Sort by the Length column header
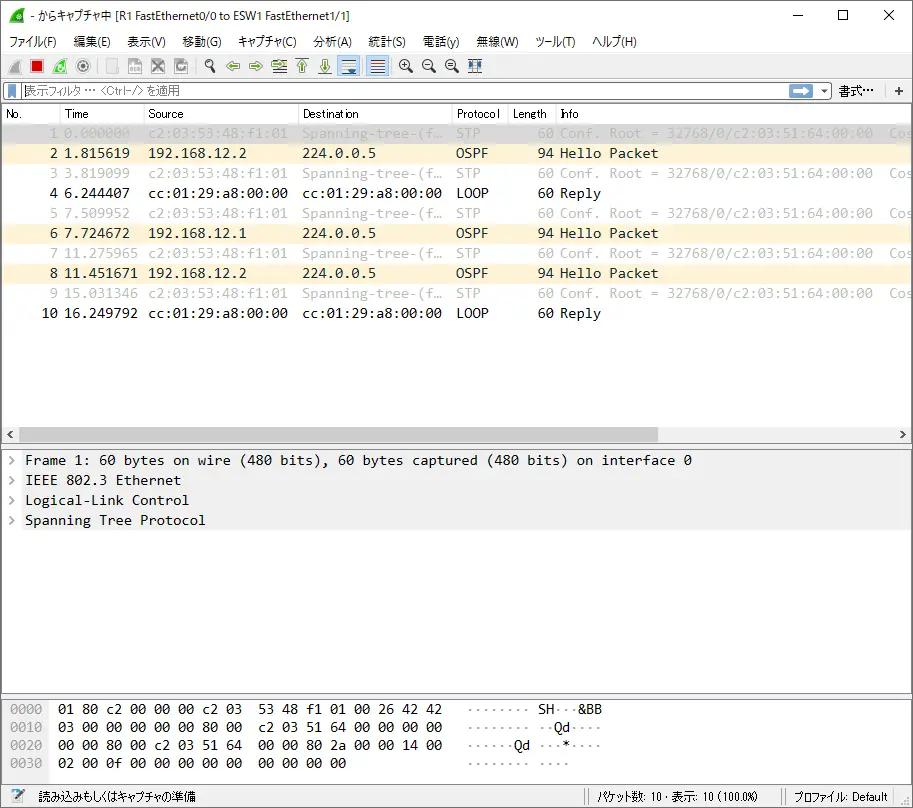 click(532, 114)
